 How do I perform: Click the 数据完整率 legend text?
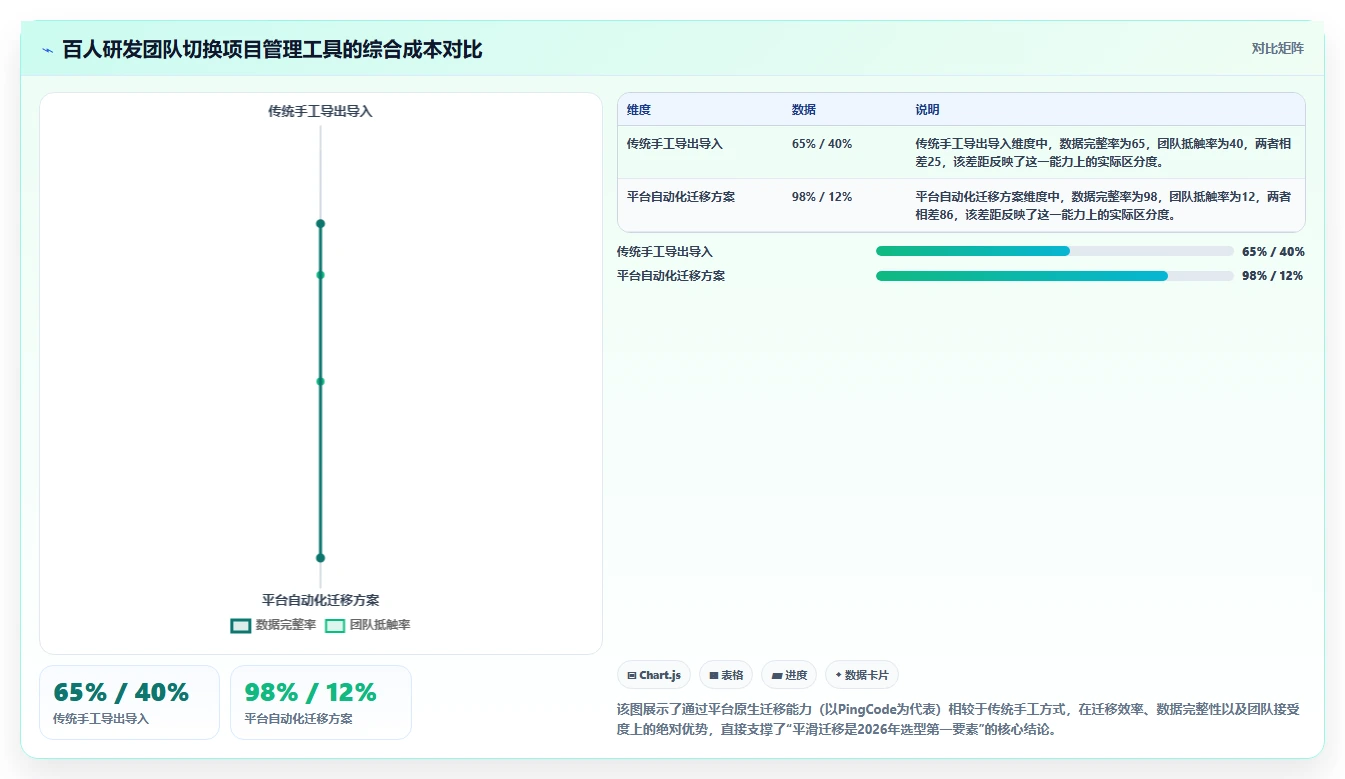point(286,625)
